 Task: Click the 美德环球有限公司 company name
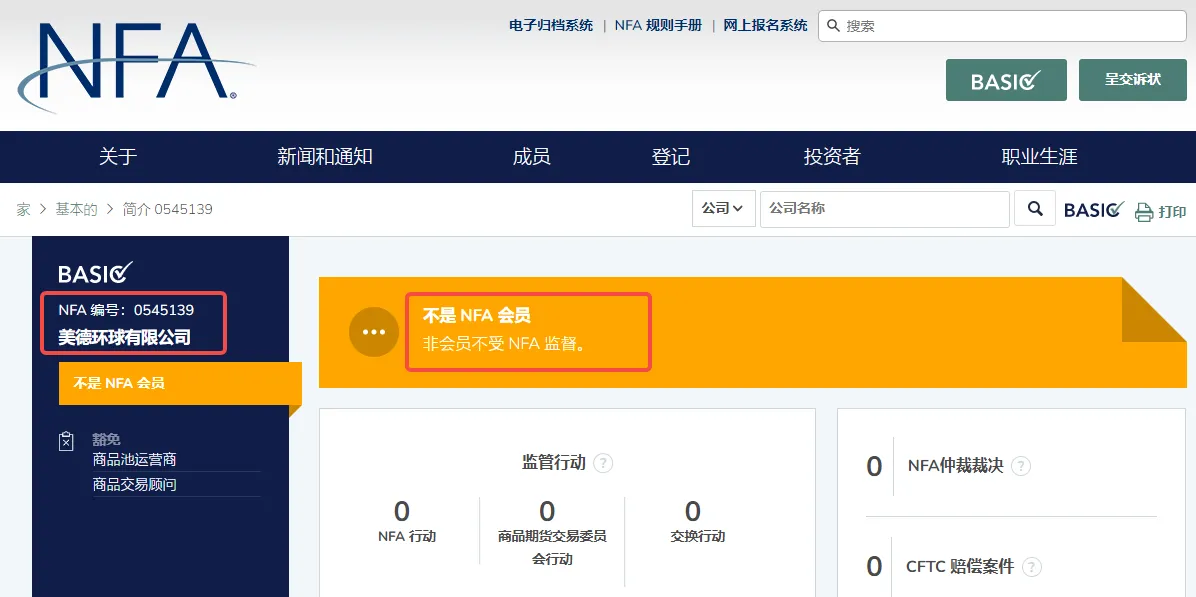tap(124, 337)
